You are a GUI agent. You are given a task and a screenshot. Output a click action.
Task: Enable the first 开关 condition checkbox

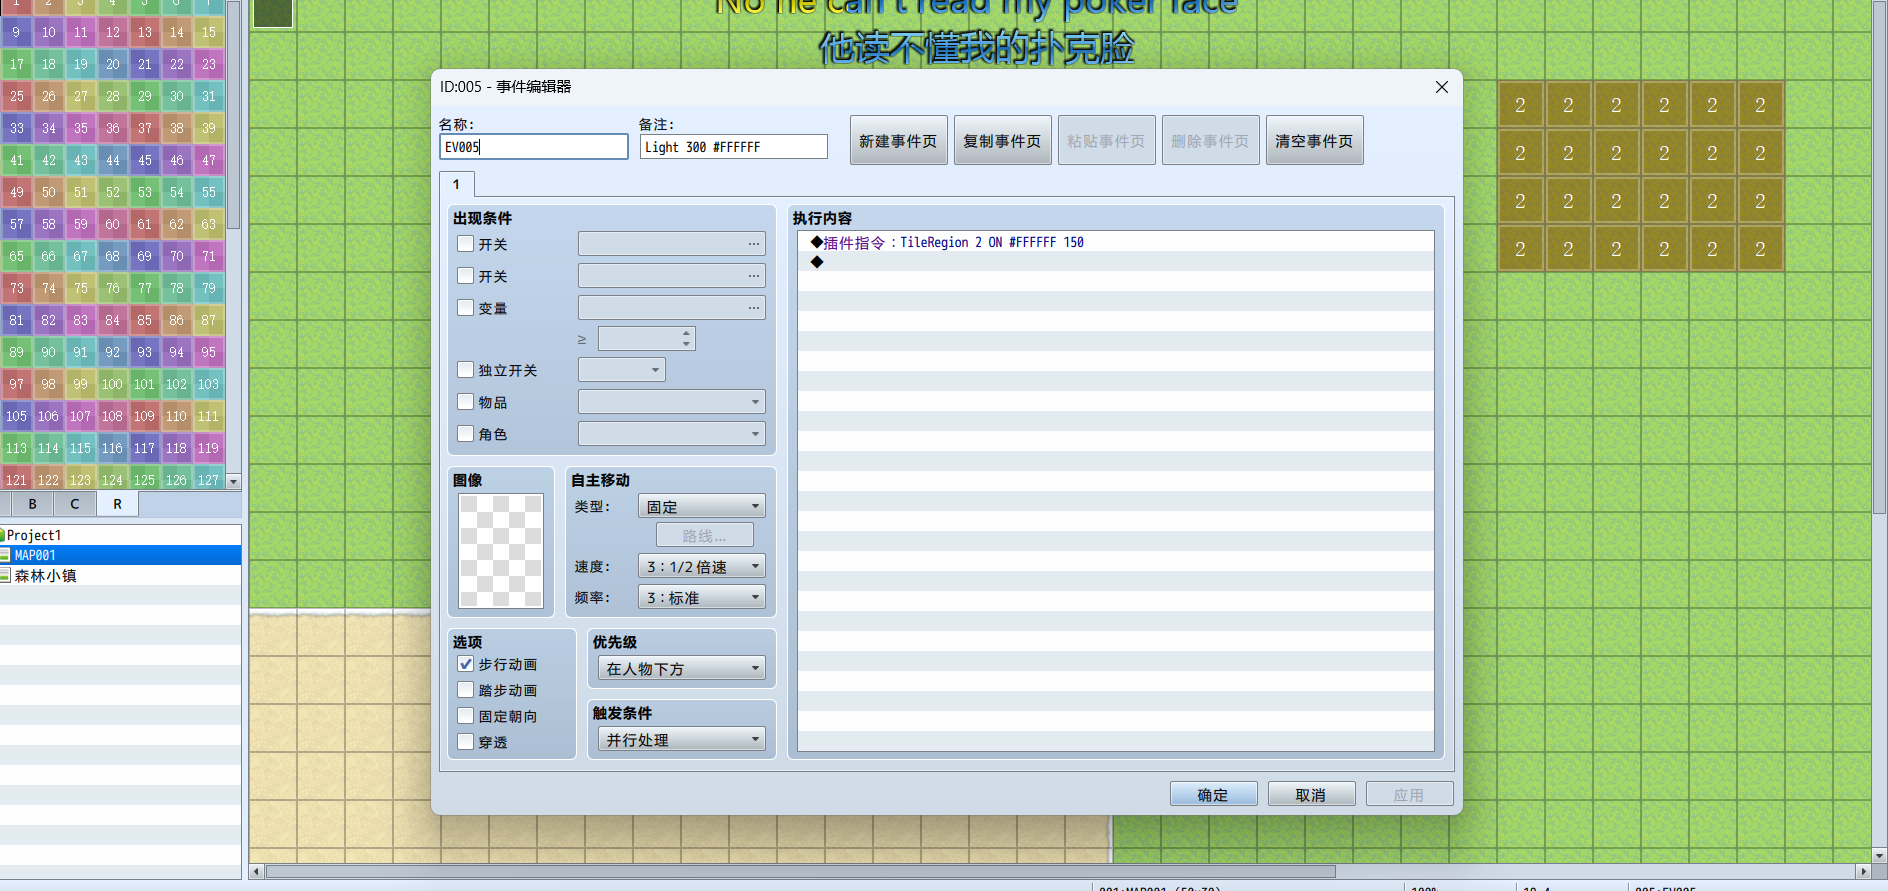465,243
